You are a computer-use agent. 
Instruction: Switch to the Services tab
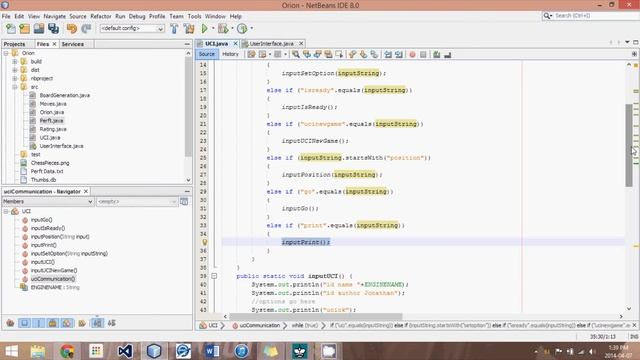tap(73, 44)
